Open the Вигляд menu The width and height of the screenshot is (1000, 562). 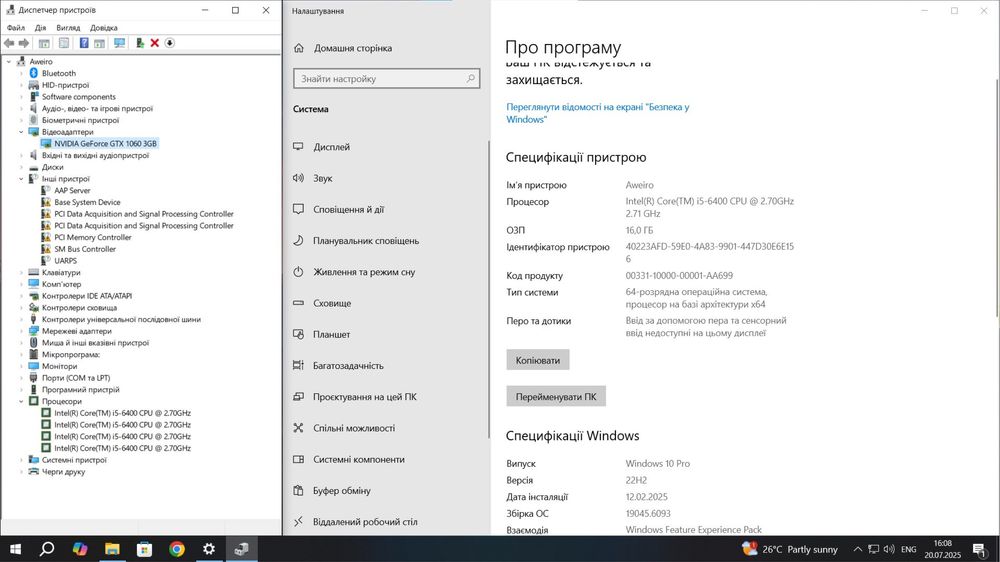68,28
